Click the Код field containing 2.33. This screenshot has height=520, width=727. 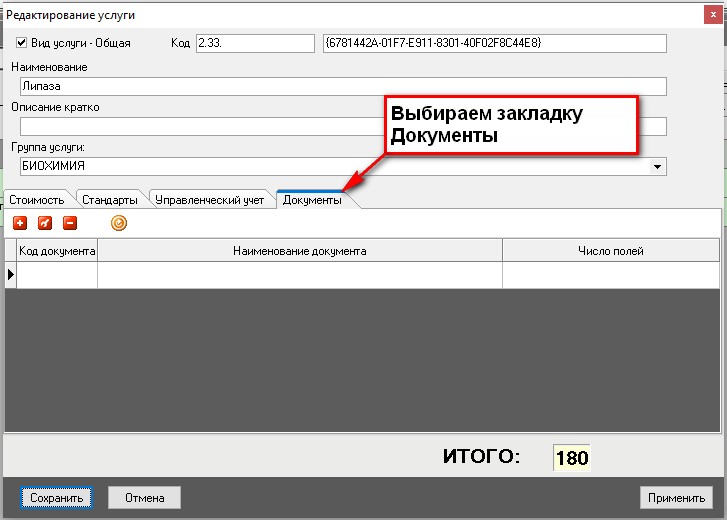pos(255,43)
